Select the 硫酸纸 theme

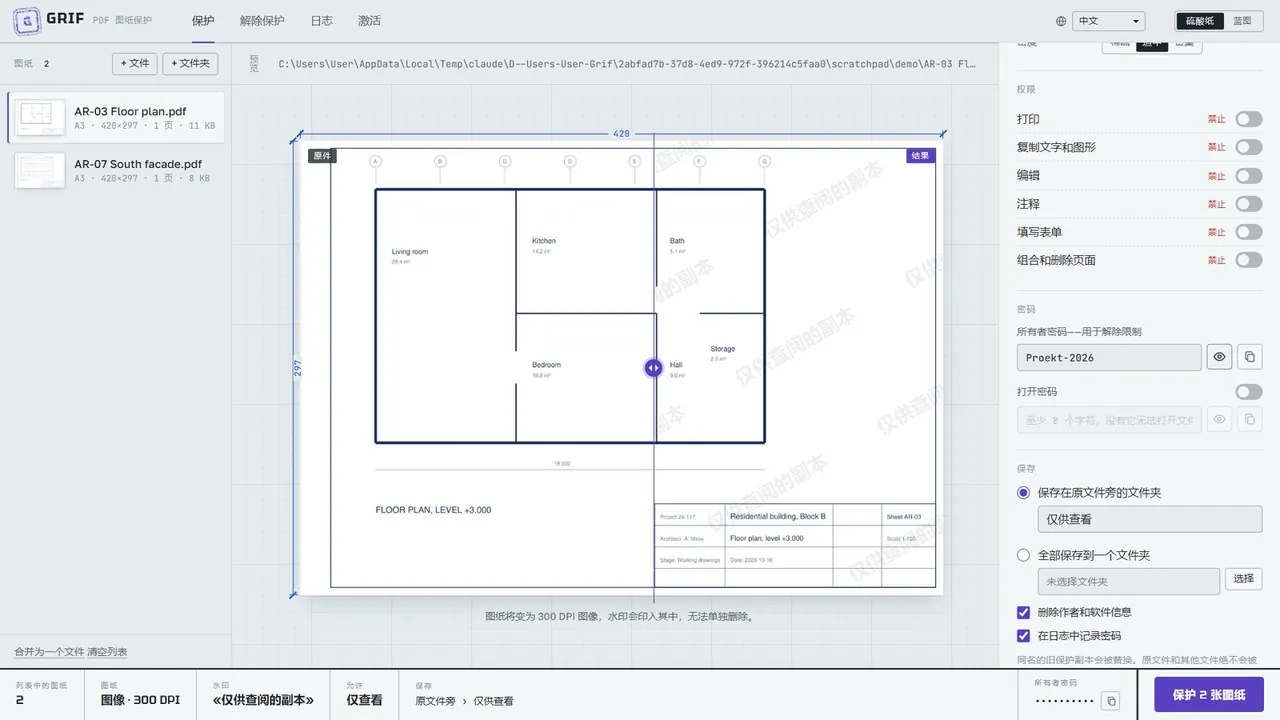tap(1199, 21)
